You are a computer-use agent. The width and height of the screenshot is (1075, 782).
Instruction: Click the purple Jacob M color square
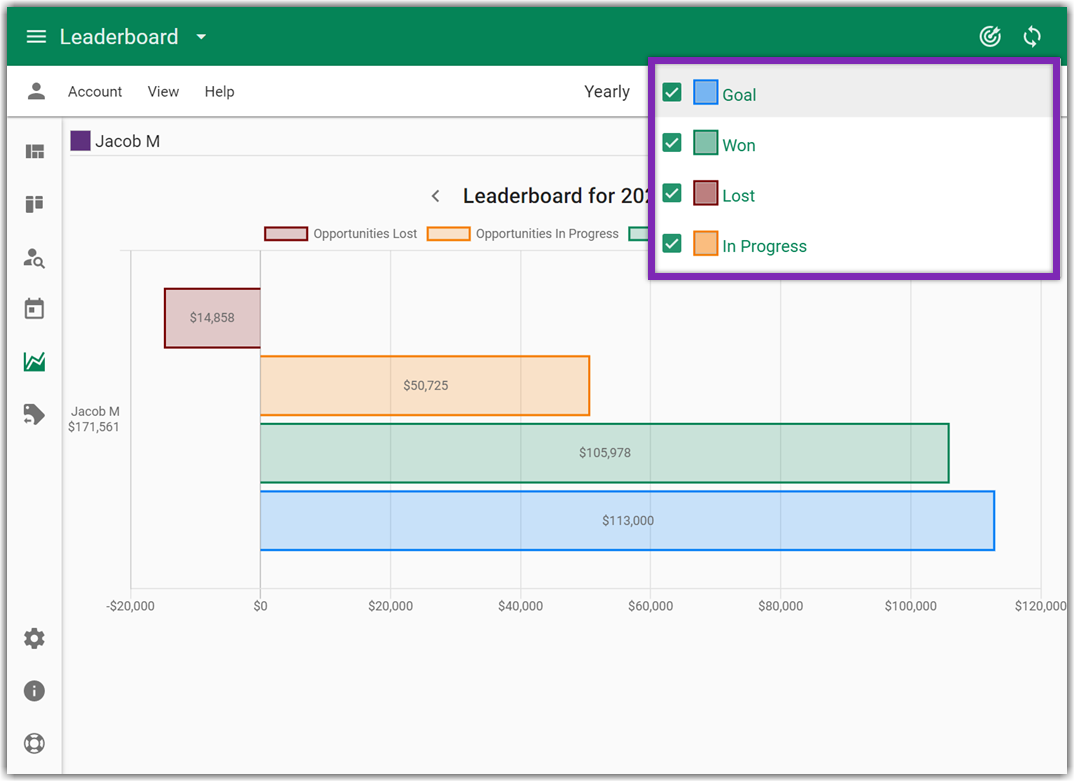coord(80,141)
